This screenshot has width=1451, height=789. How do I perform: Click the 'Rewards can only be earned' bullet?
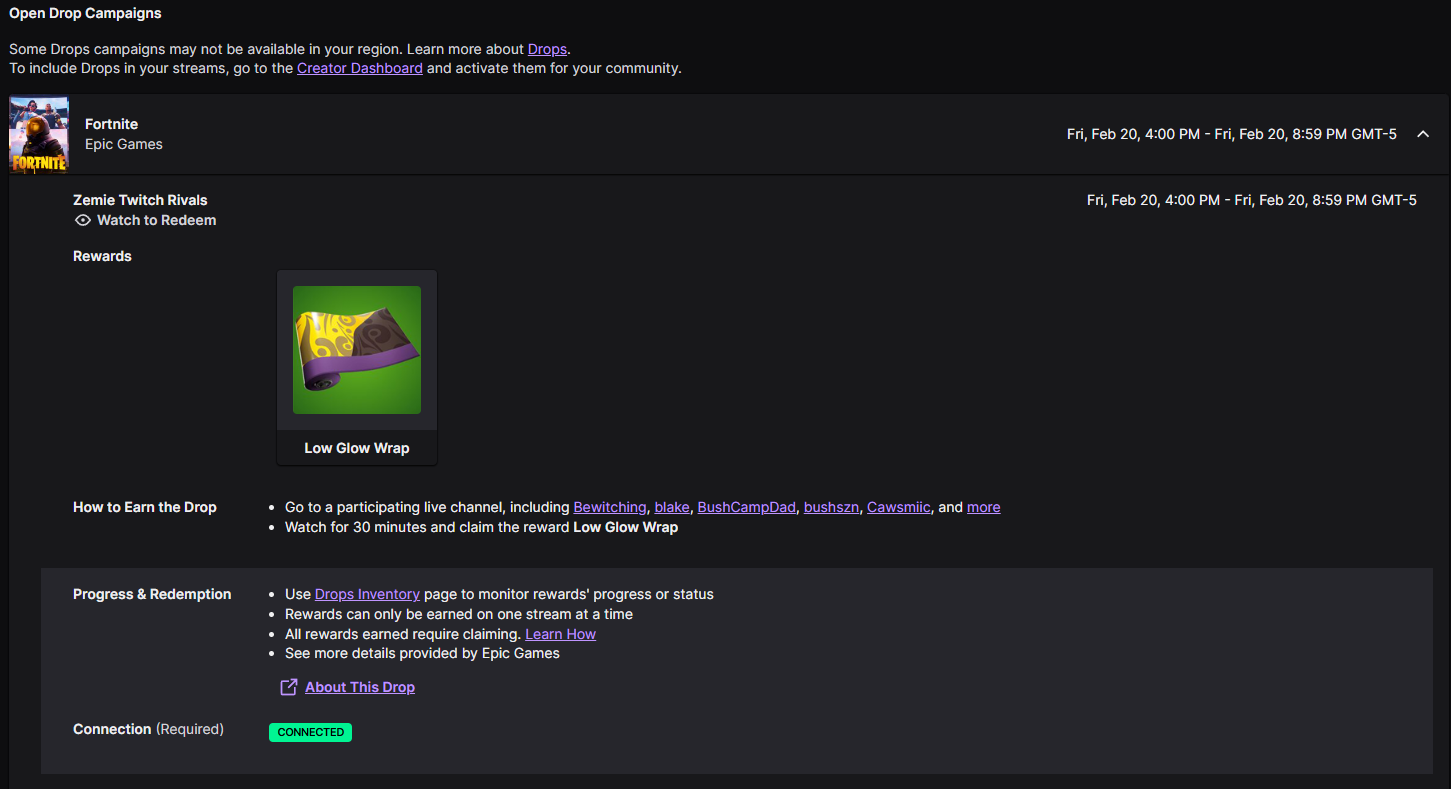(459, 614)
